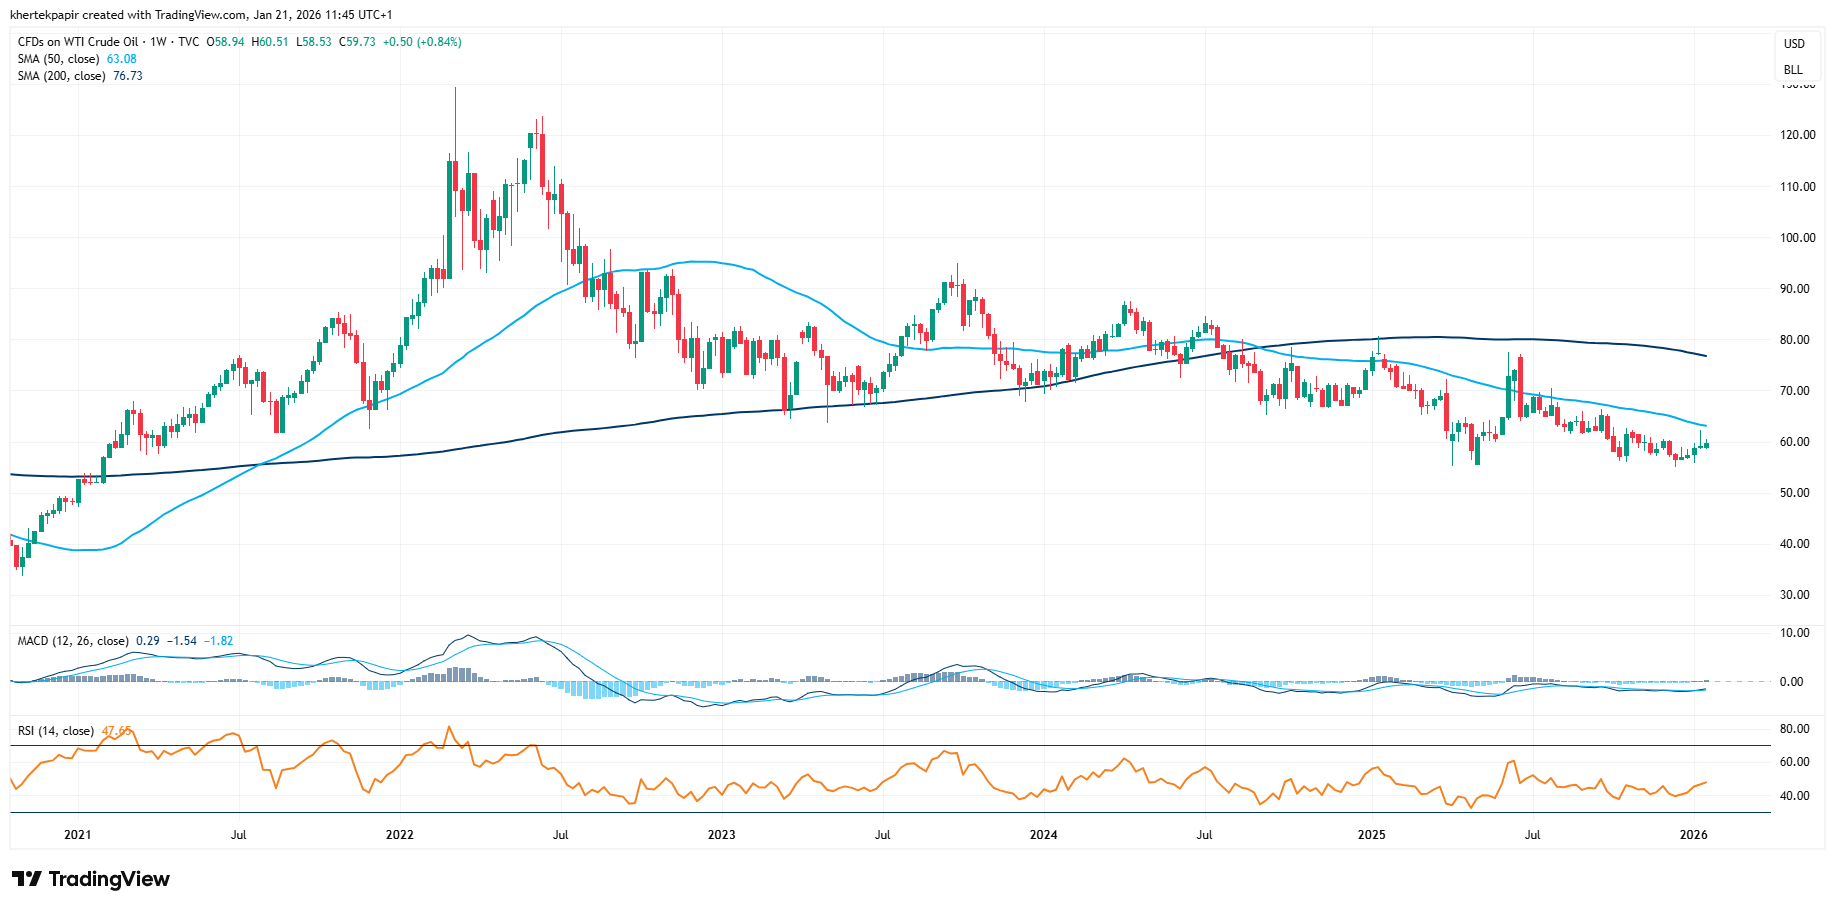Click the 2026 label on time axis
This screenshot has height=909, width=1835.
(x=1693, y=835)
